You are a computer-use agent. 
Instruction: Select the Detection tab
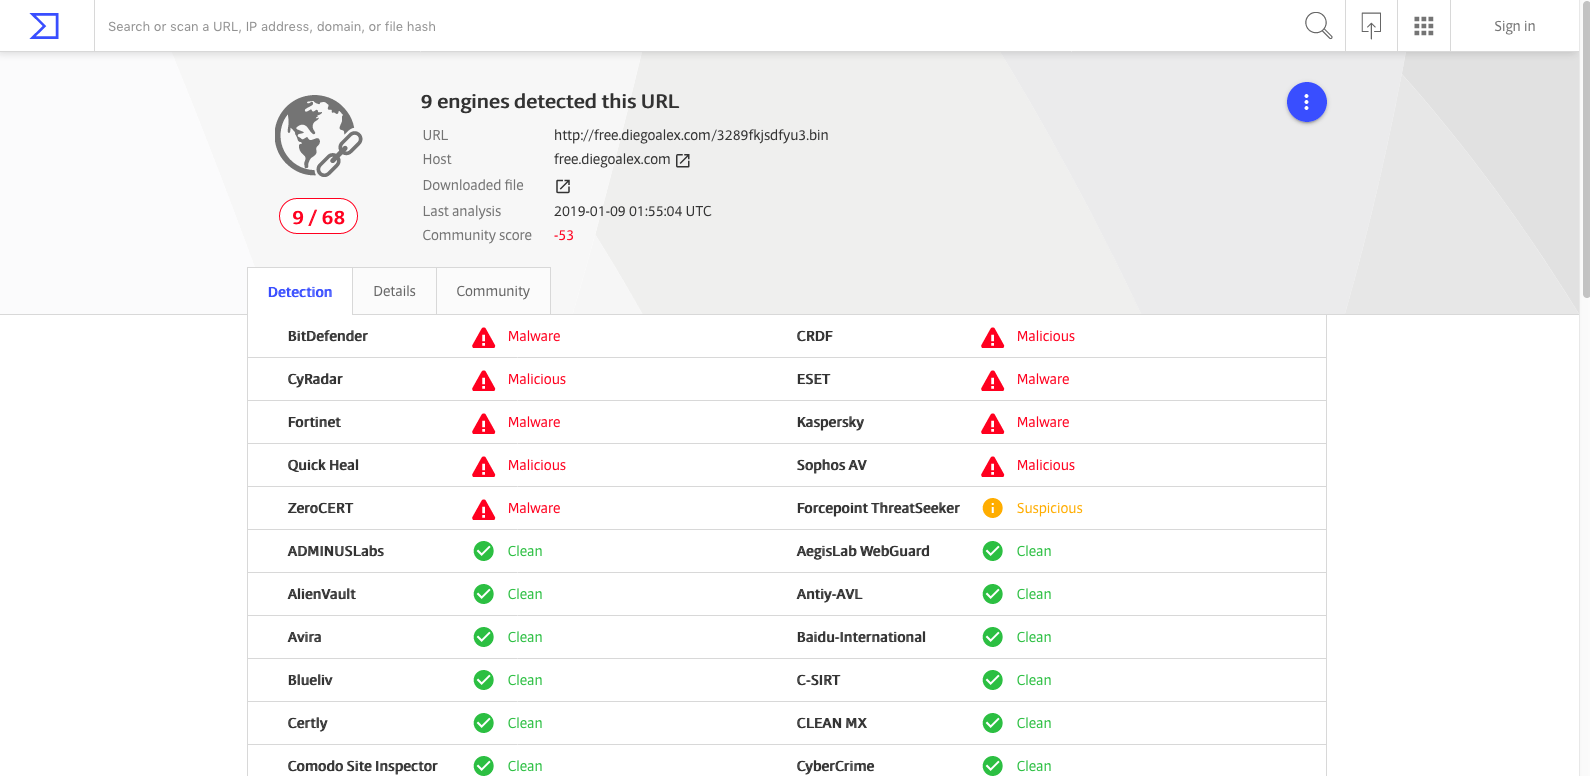[x=300, y=292]
